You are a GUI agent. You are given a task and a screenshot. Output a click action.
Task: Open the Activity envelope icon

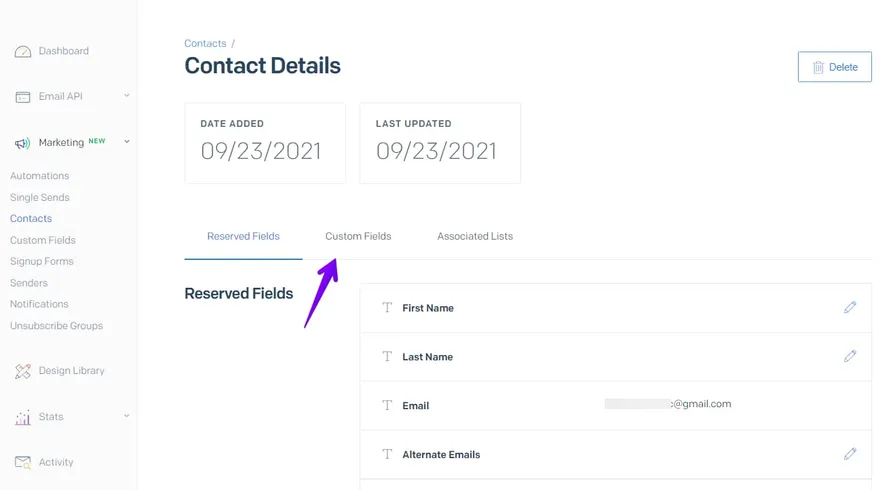click(x=22, y=462)
